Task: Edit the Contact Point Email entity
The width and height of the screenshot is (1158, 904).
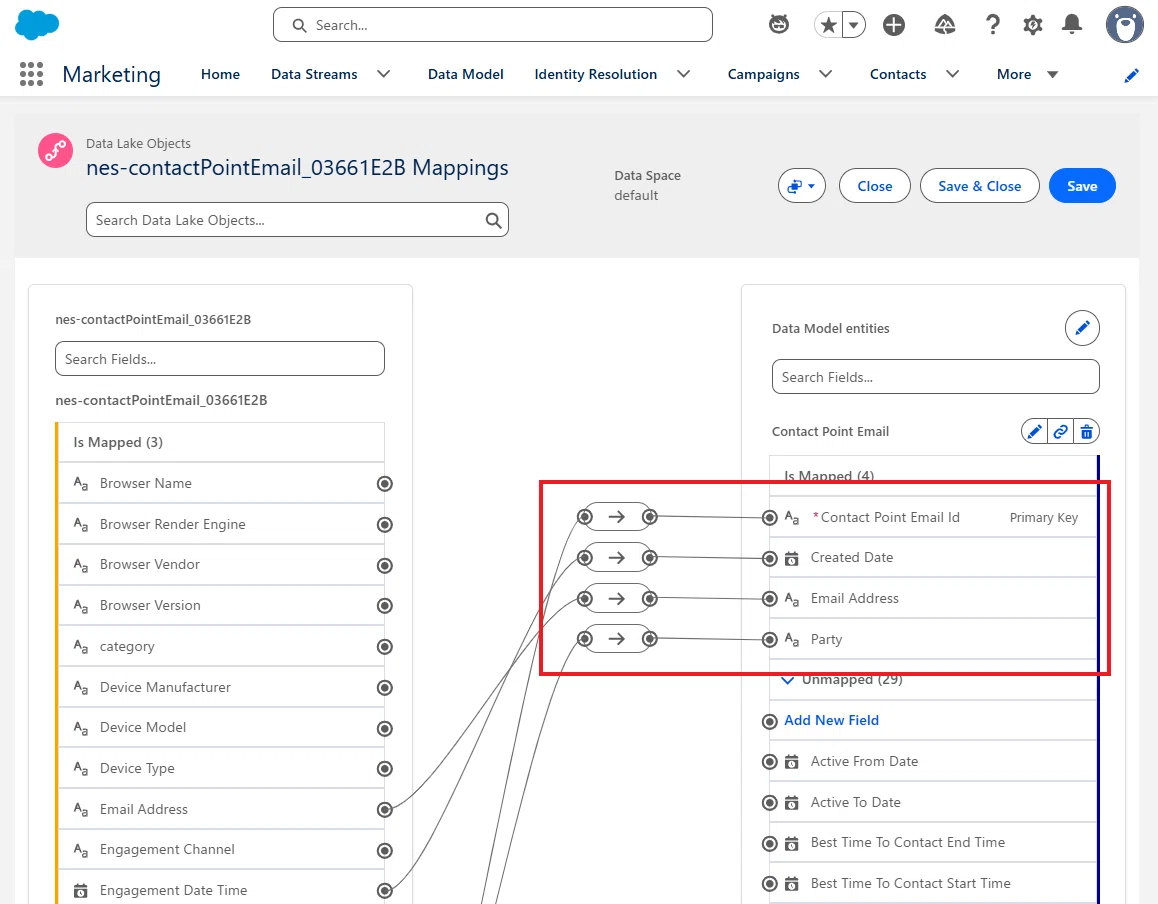Action: [1035, 431]
